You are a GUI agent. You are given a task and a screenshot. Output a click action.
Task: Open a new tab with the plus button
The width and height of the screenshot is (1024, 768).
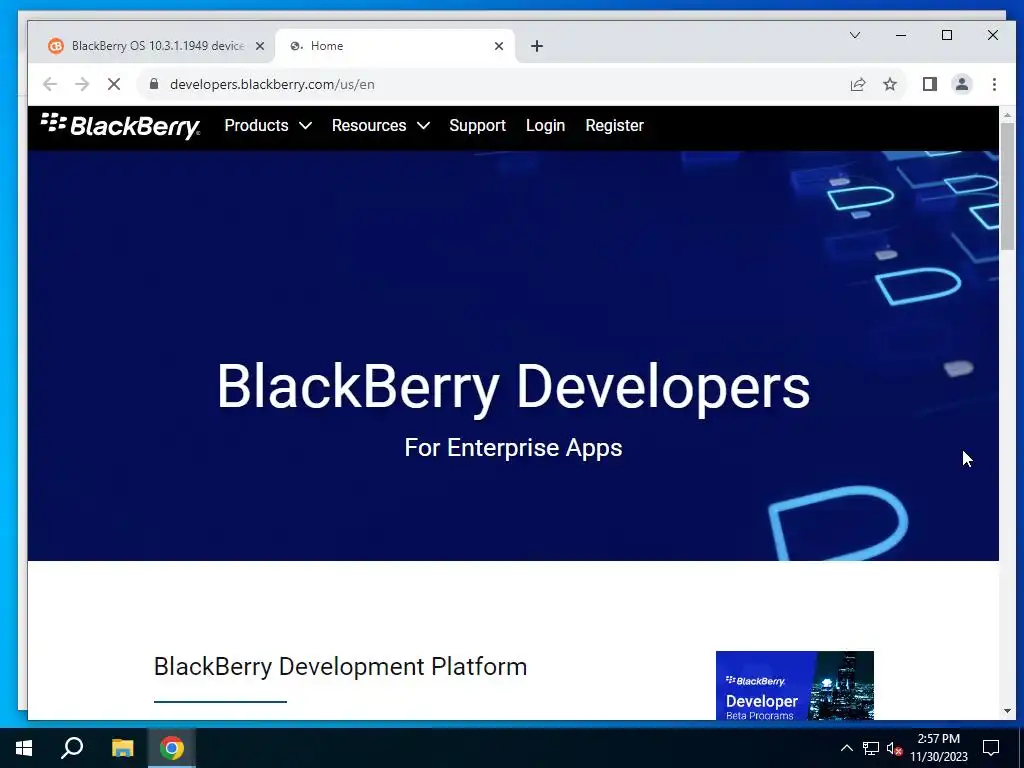[537, 46]
